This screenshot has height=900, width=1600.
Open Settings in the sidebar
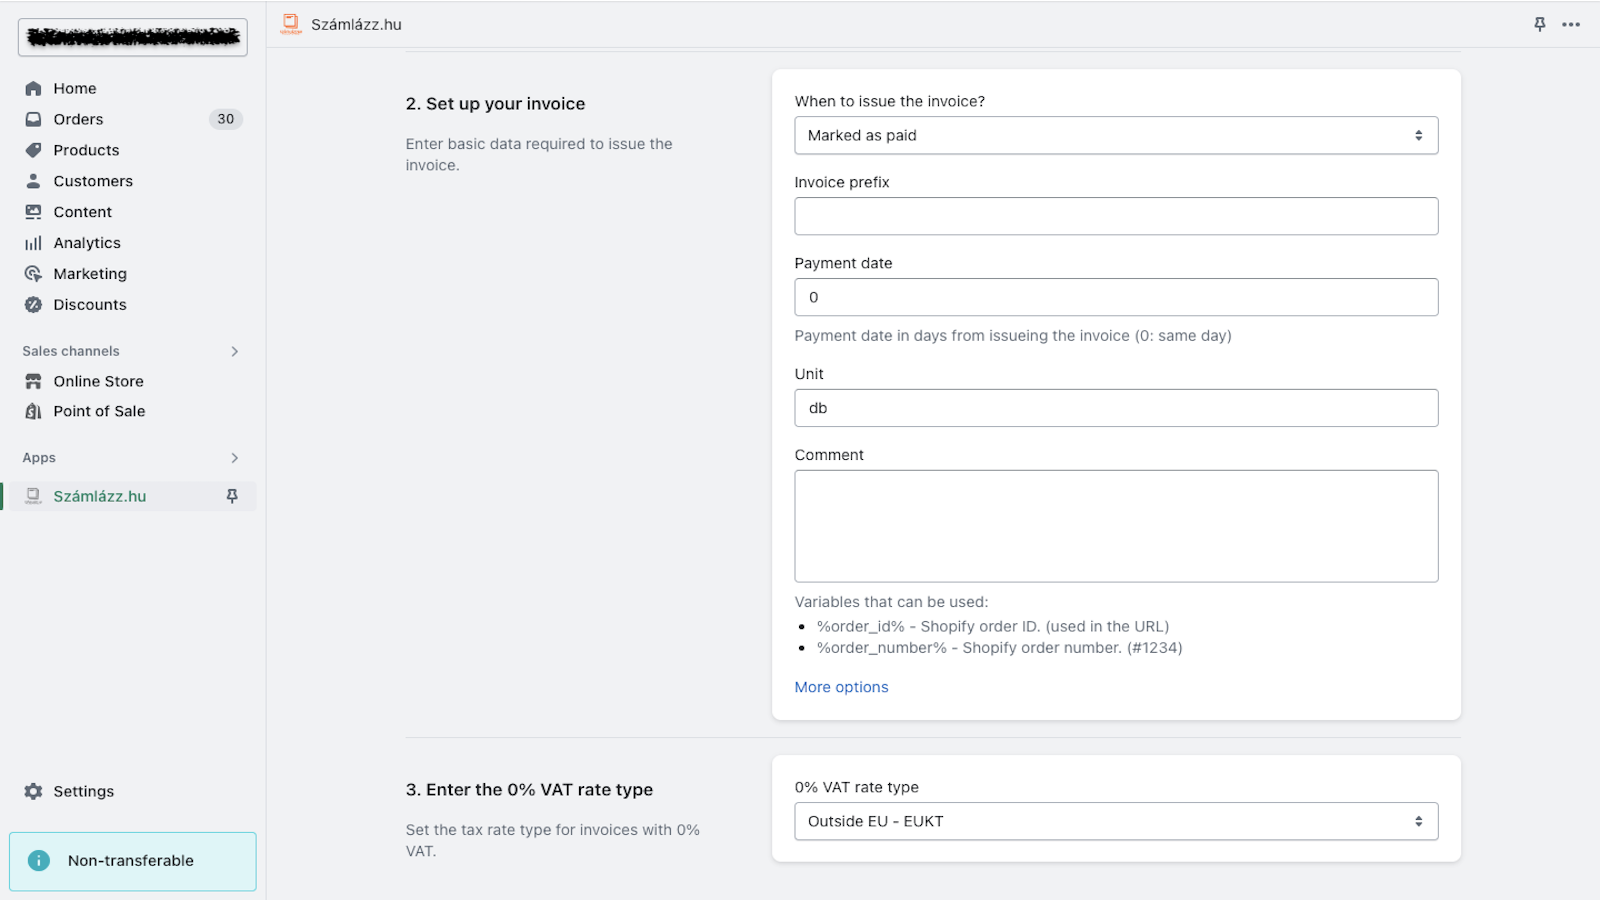pyautogui.click(x=83, y=791)
